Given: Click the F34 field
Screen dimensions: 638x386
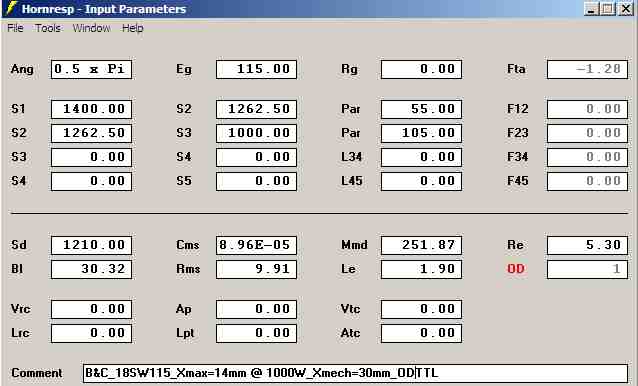Looking at the screenshot, I should 588,157.
